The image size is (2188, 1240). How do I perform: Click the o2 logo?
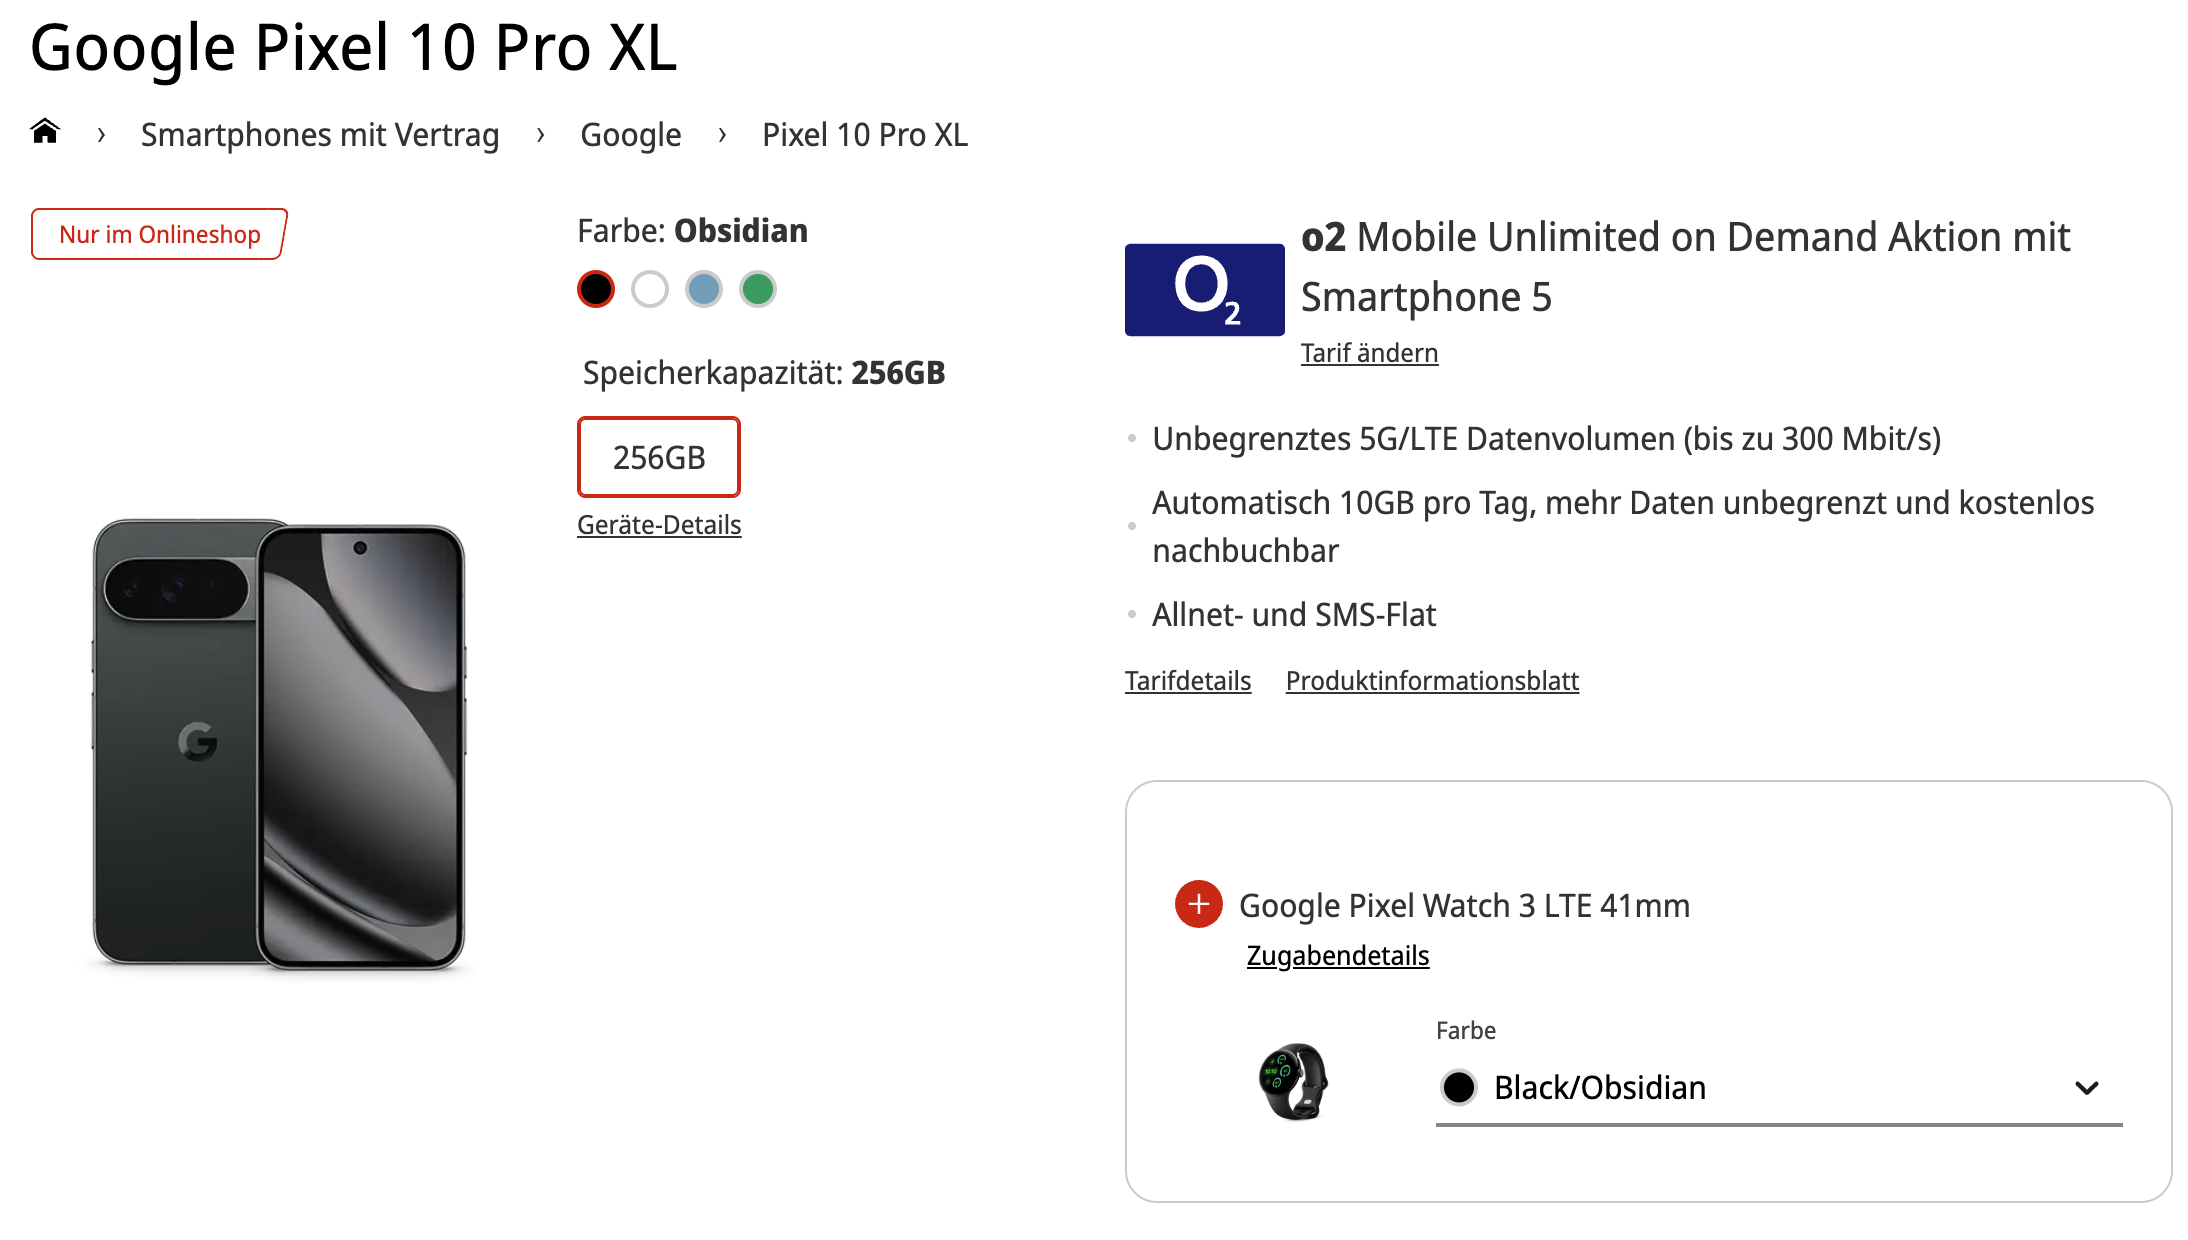[1204, 289]
